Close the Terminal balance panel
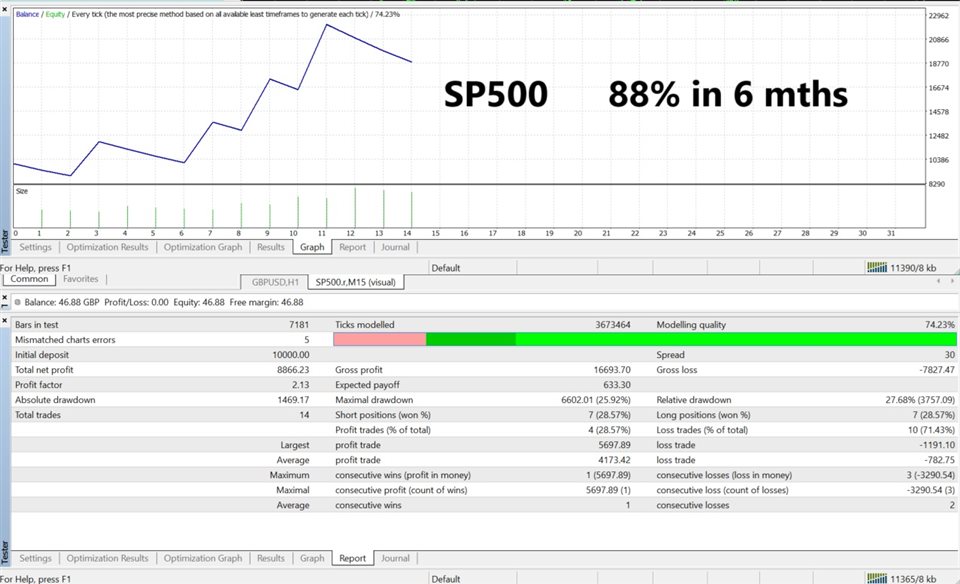Screen dimensions: 960x584 point(5,298)
